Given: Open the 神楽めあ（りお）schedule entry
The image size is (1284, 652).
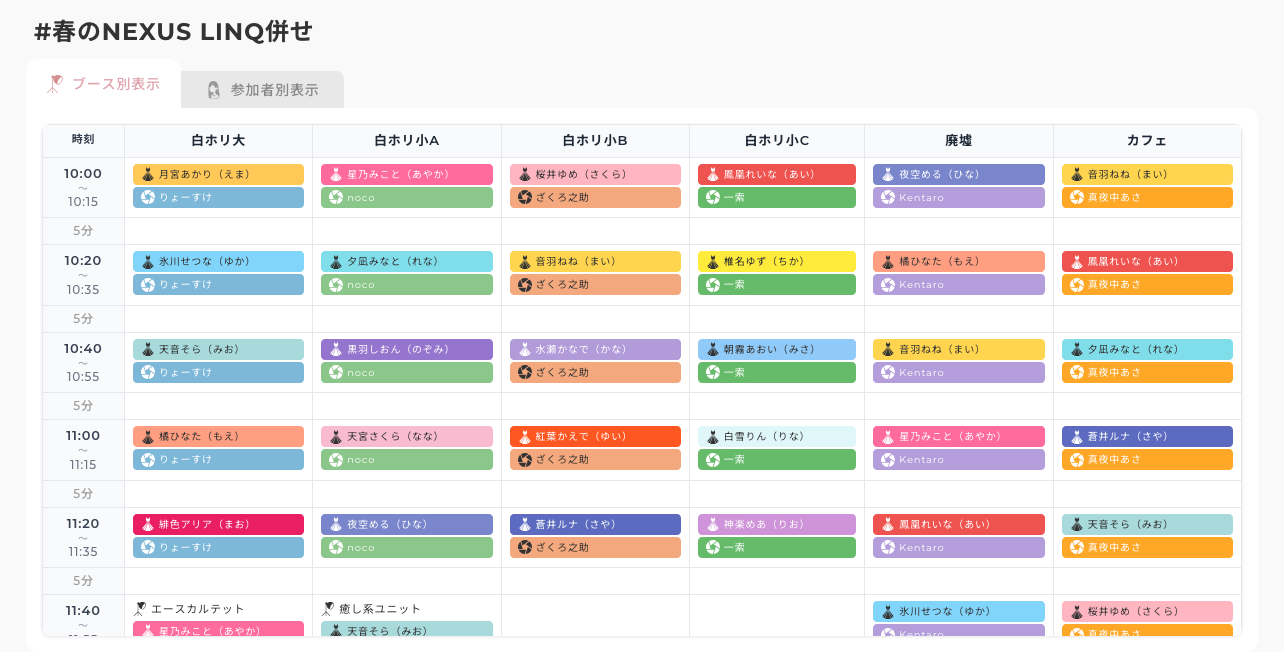Looking at the screenshot, I should tap(776, 524).
